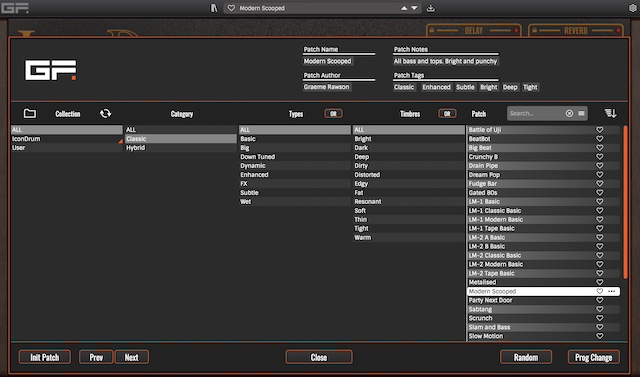
Task: Click heart icon for Modern Scooped row
Action: [x=600, y=291]
